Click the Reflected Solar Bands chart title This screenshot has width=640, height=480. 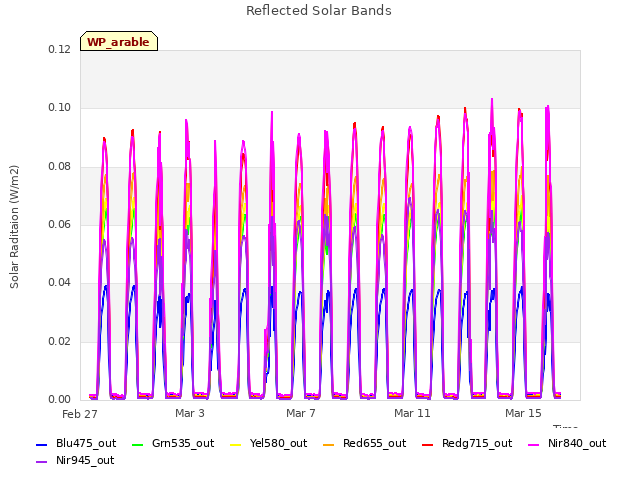click(319, 11)
